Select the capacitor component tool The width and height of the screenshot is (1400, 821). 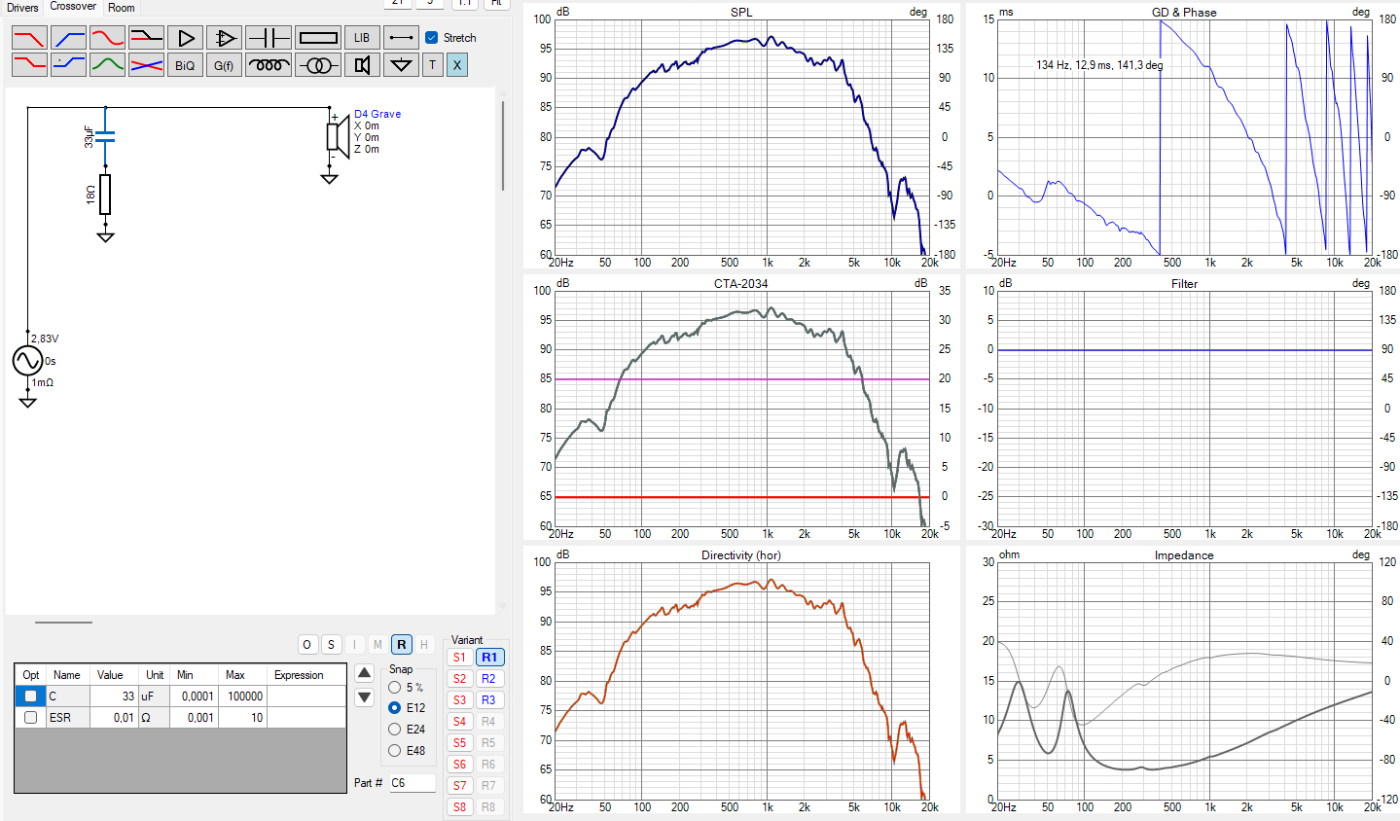(268, 38)
